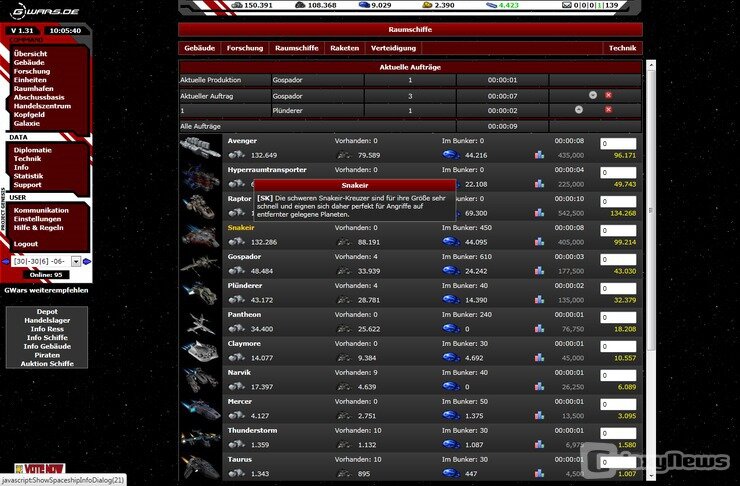Screen dimensions: 740x486
Task: Click Logout in the sidebar
Action: (25, 244)
